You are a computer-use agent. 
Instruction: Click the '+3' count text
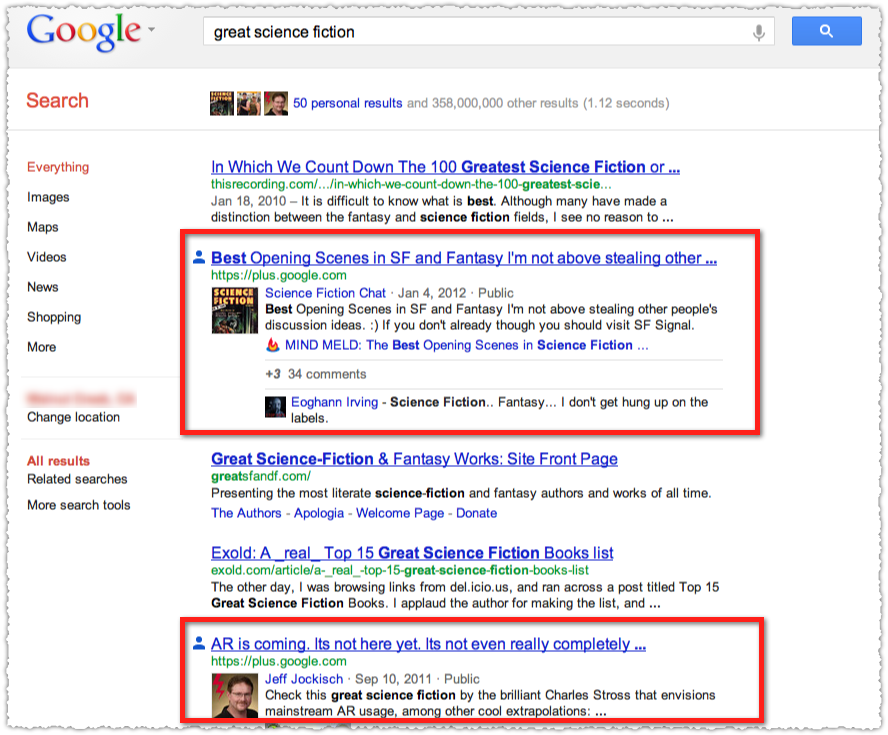coord(273,374)
